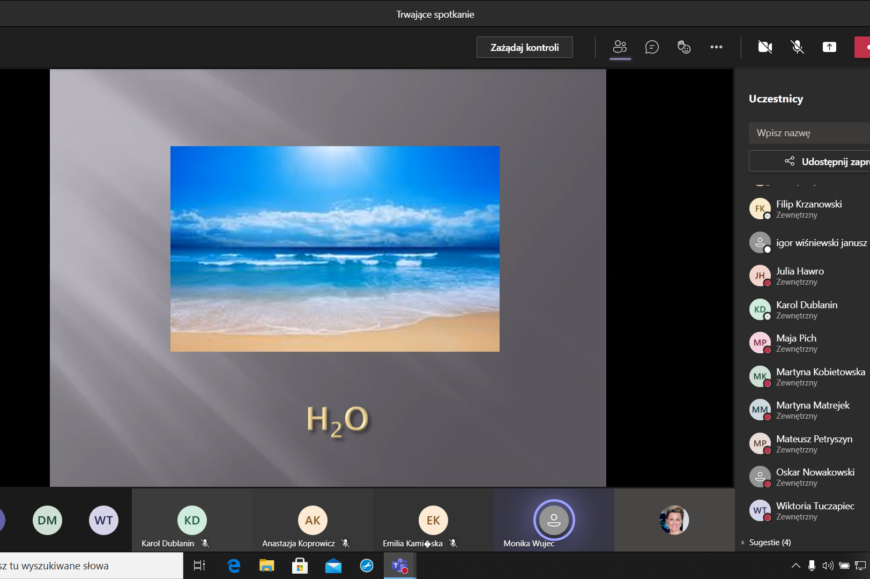Screen dimensions: 870x579
Task: Show hidden system tray icons
Action: click(796, 566)
